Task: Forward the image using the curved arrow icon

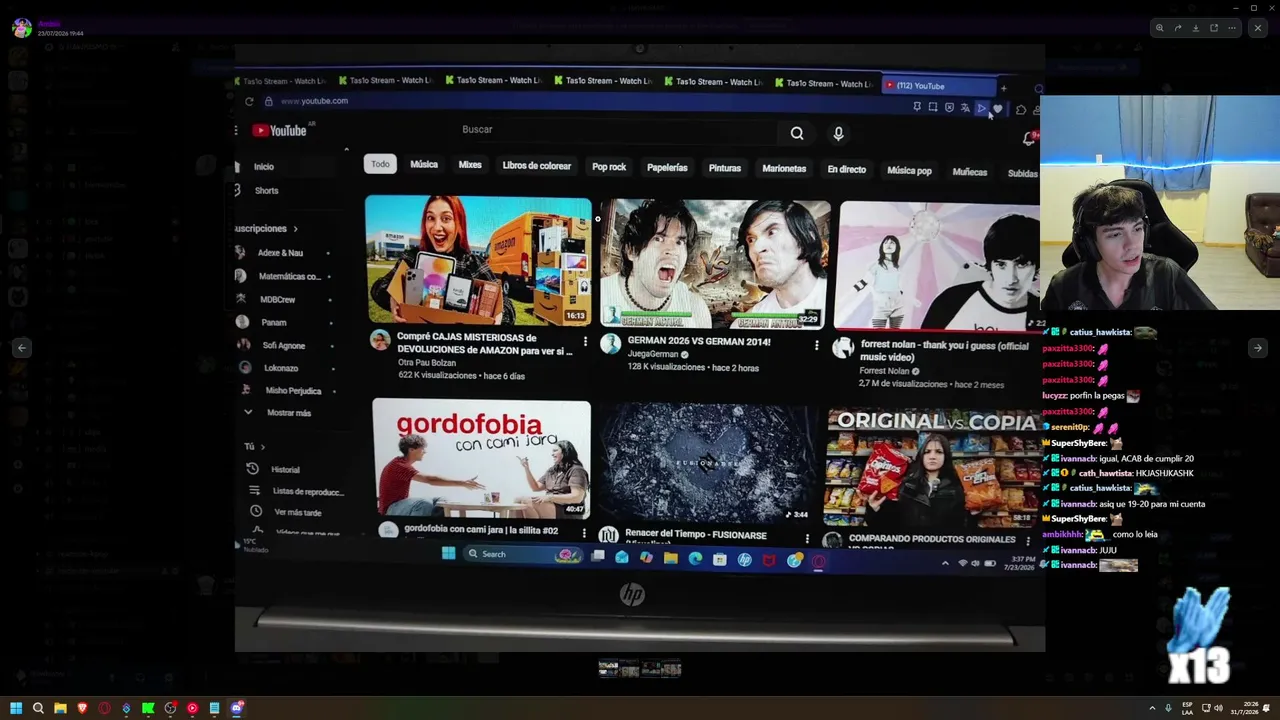Action: [x=1177, y=28]
